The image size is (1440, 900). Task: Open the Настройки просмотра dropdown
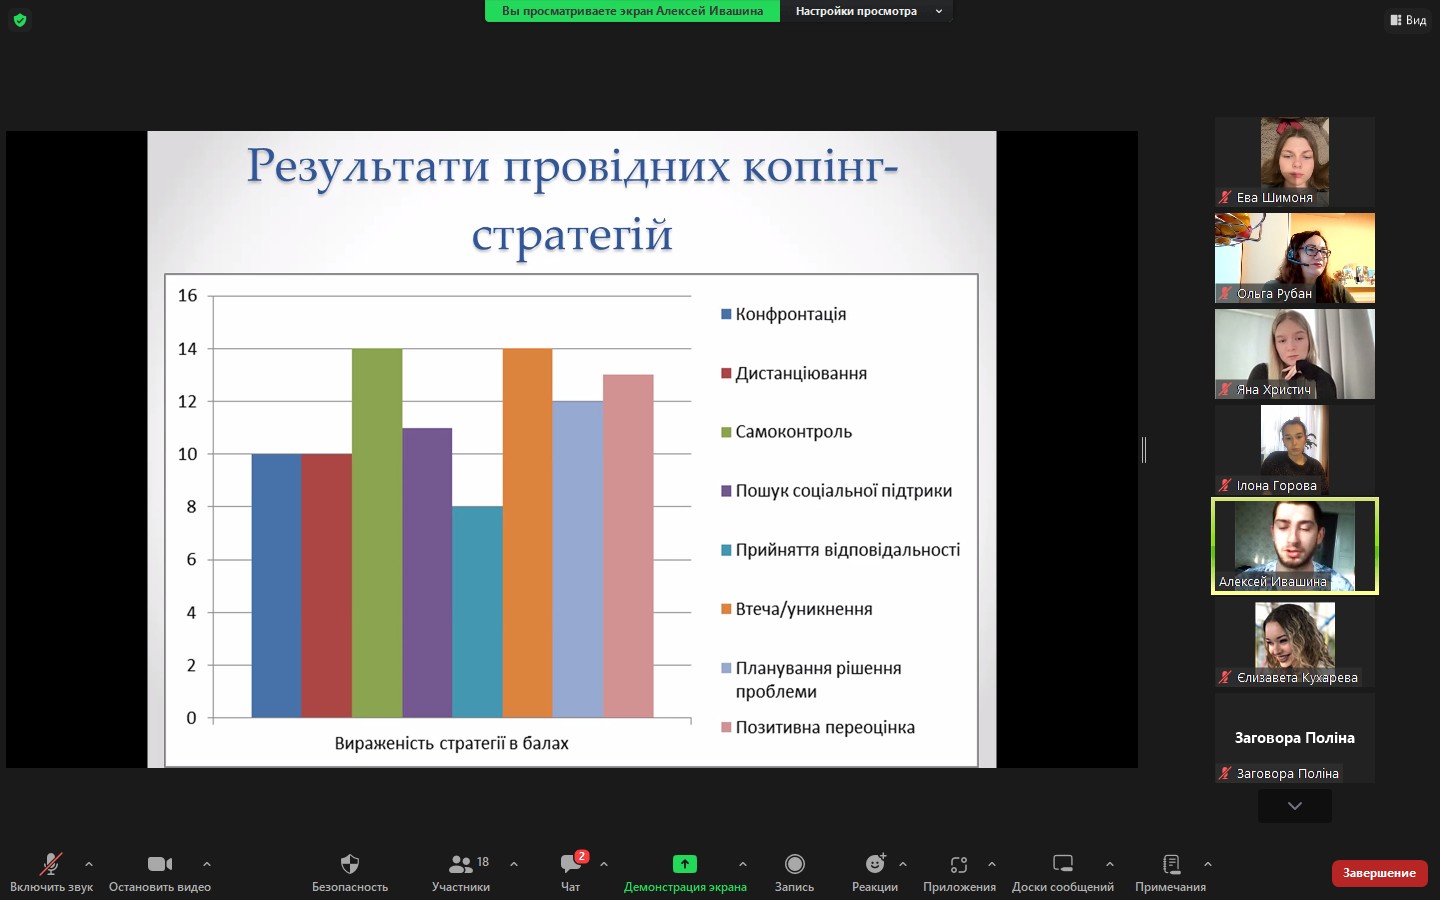867,11
